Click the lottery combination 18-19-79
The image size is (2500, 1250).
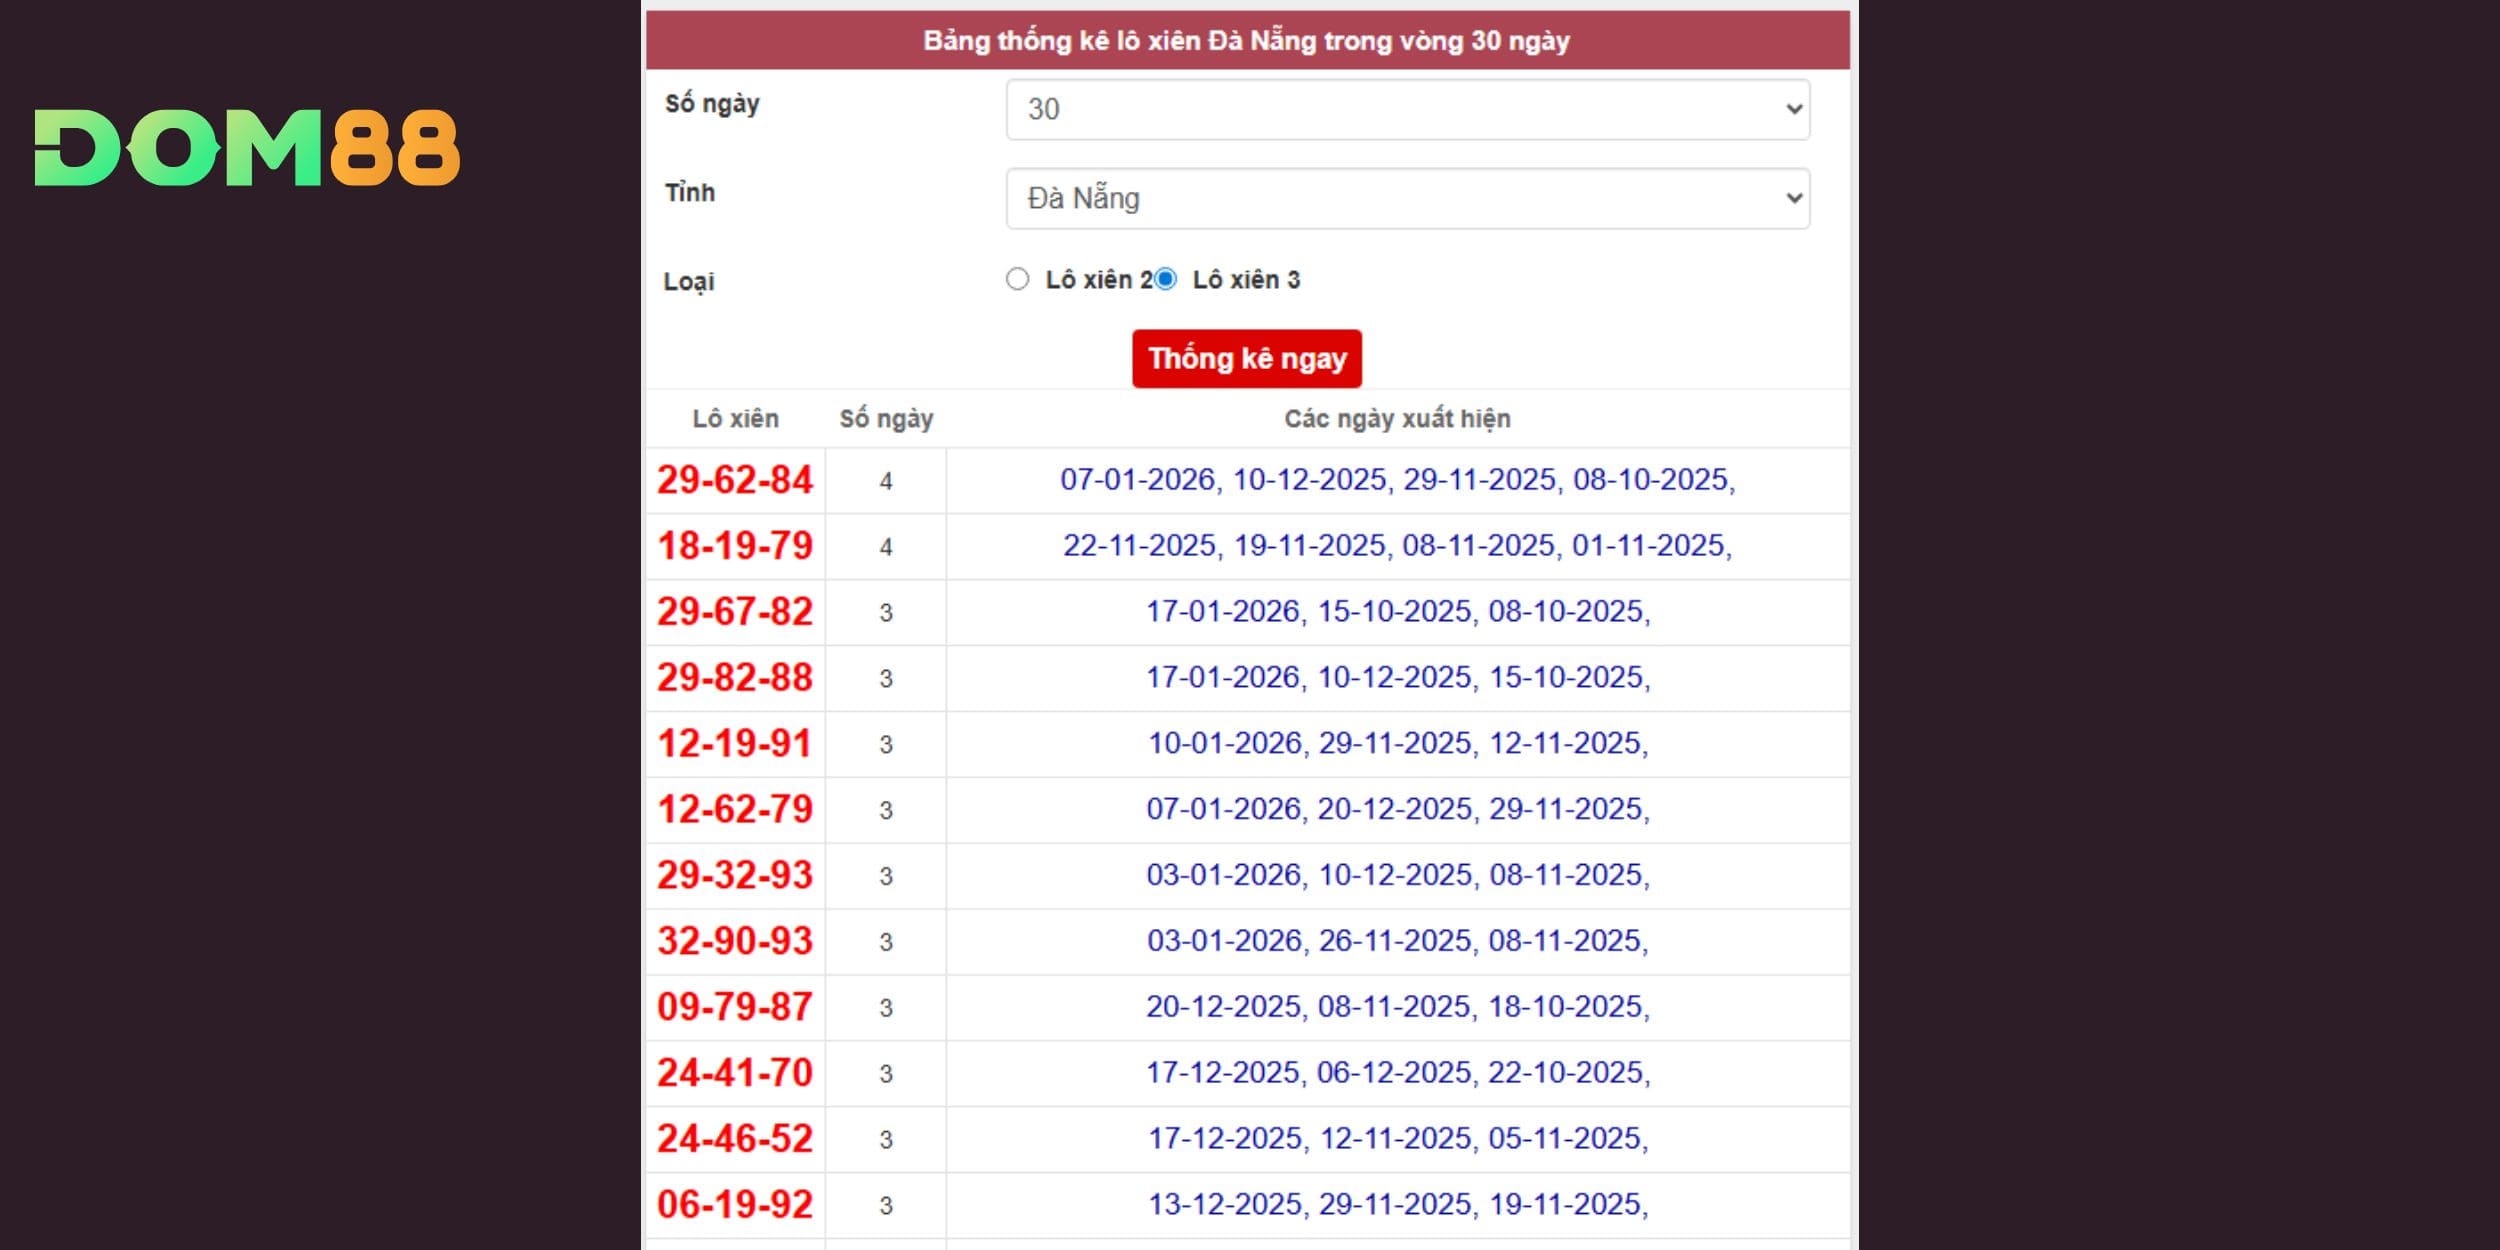[735, 546]
